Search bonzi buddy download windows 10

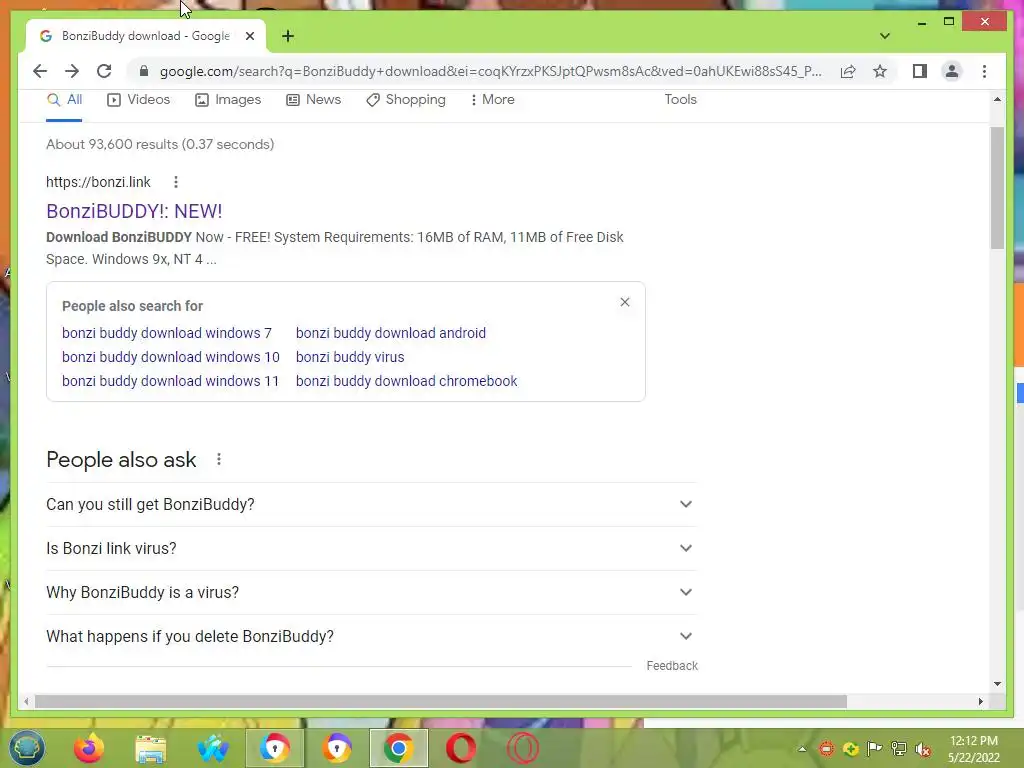tap(170, 357)
